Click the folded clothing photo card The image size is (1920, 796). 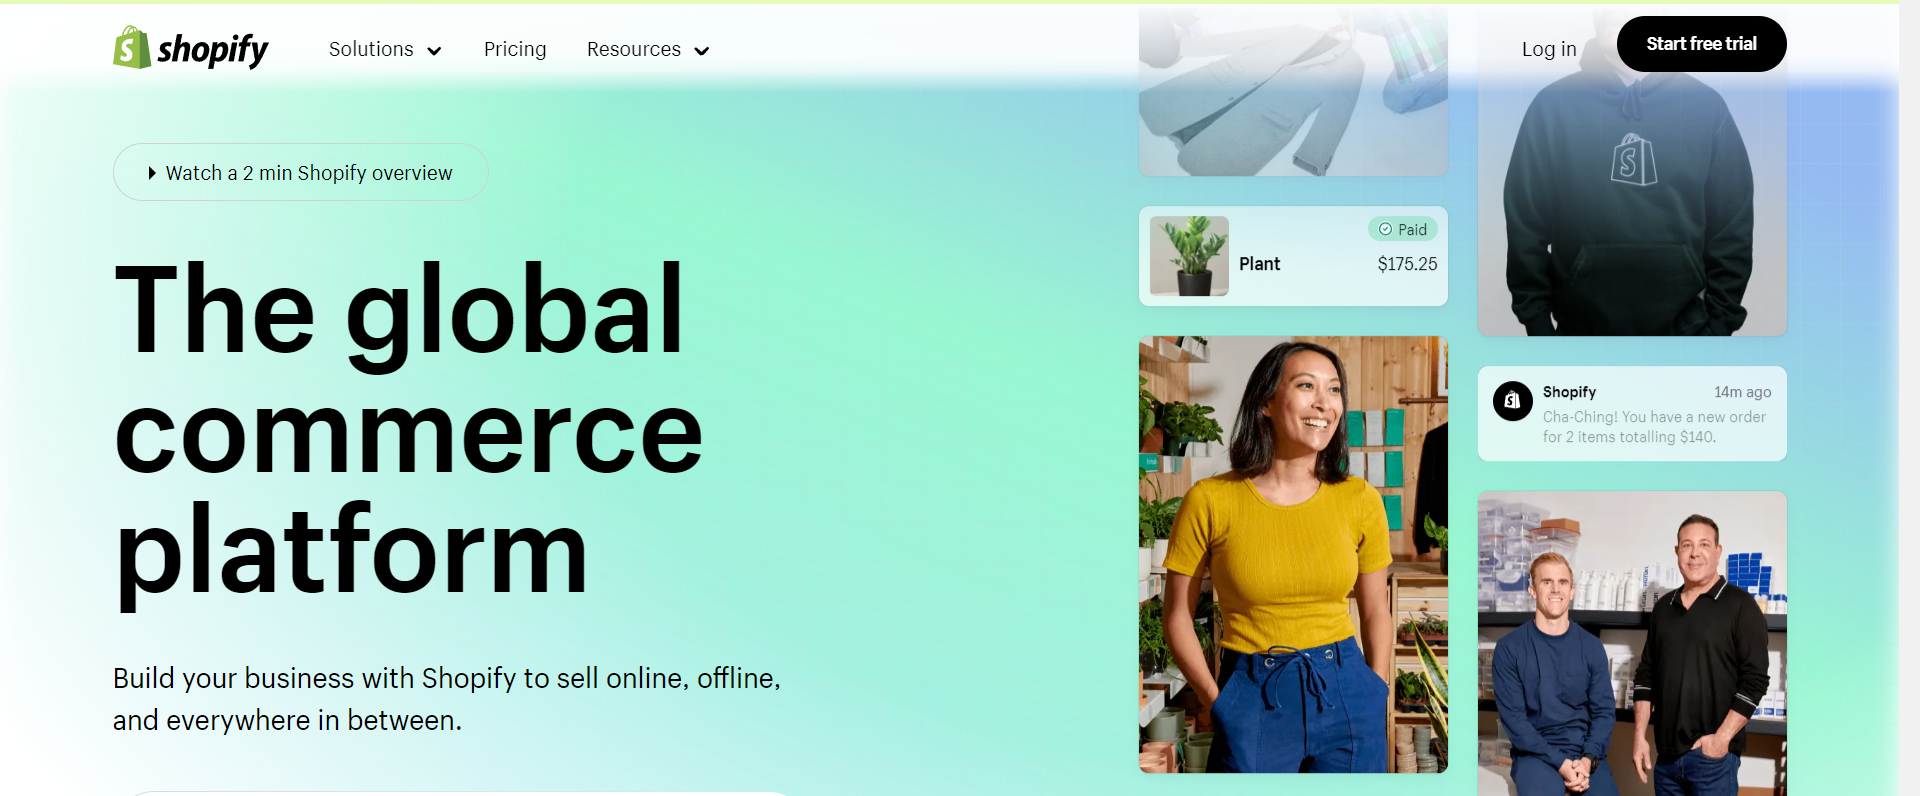point(1293,92)
